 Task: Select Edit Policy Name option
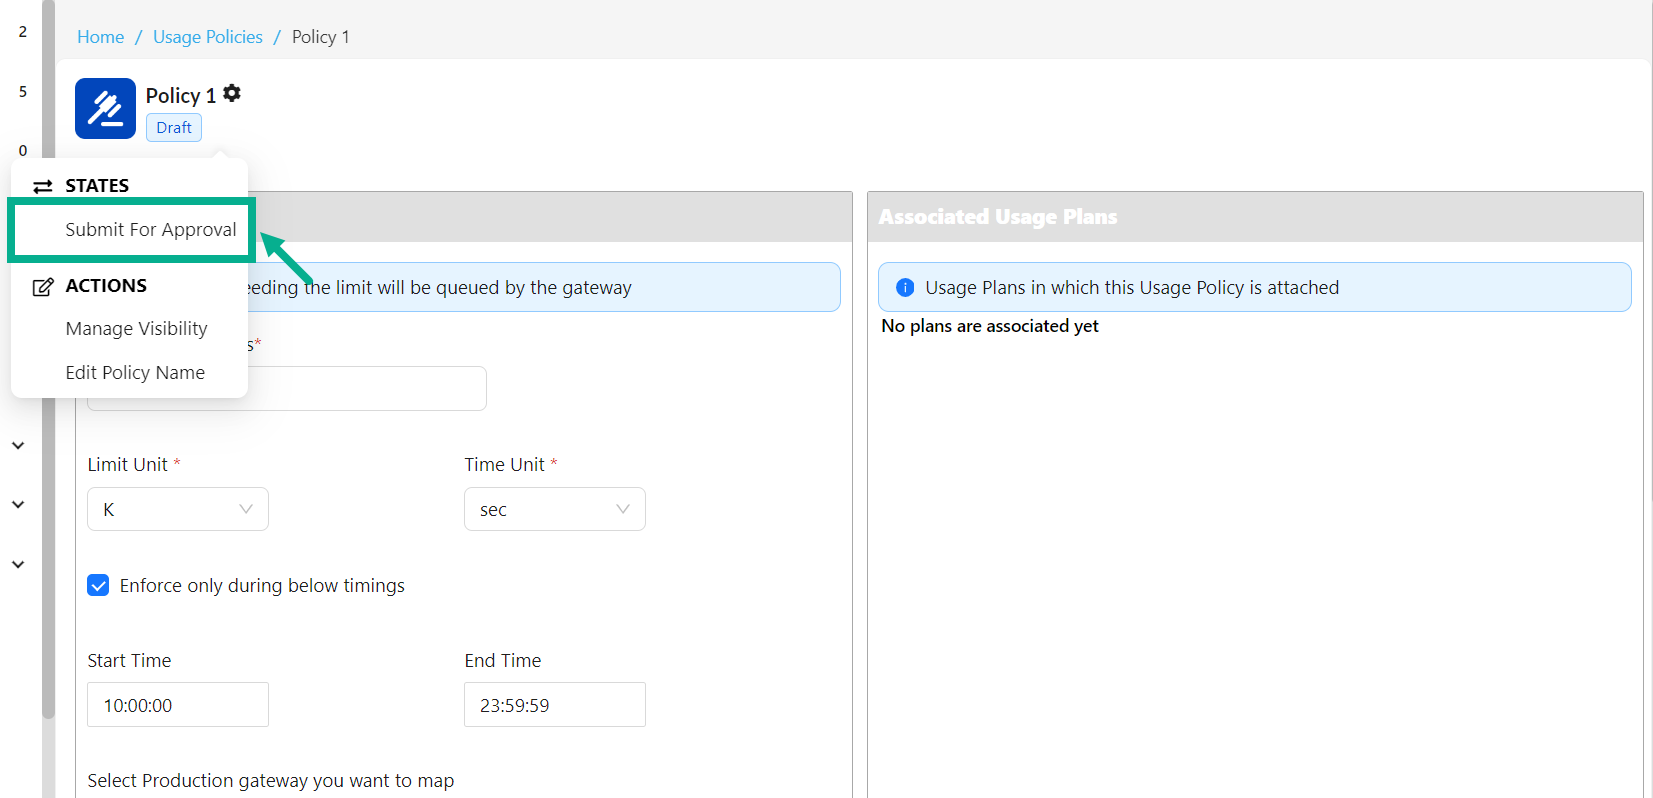135,373
